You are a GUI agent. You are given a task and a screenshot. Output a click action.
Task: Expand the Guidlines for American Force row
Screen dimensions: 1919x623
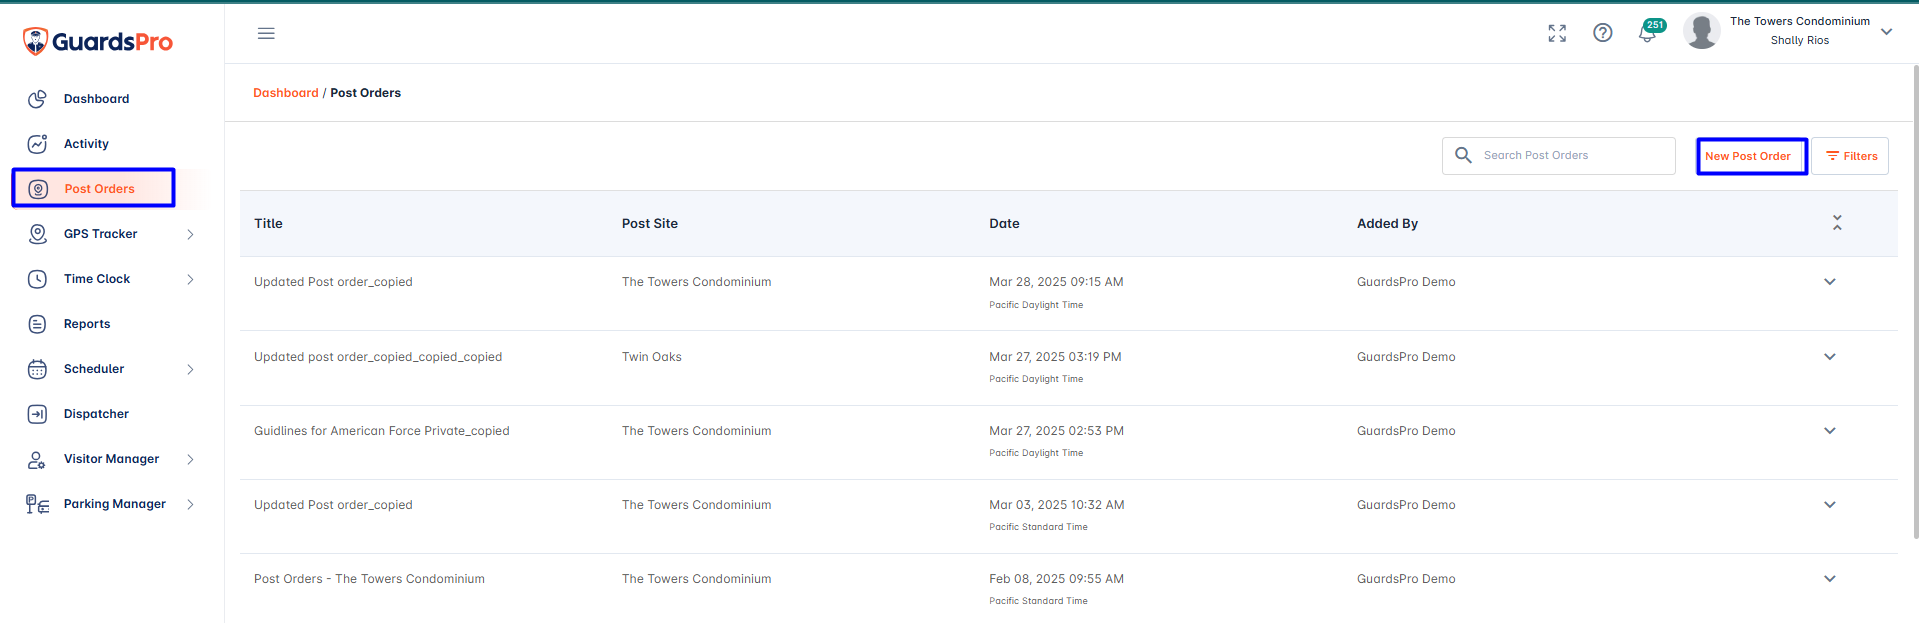click(1830, 431)
